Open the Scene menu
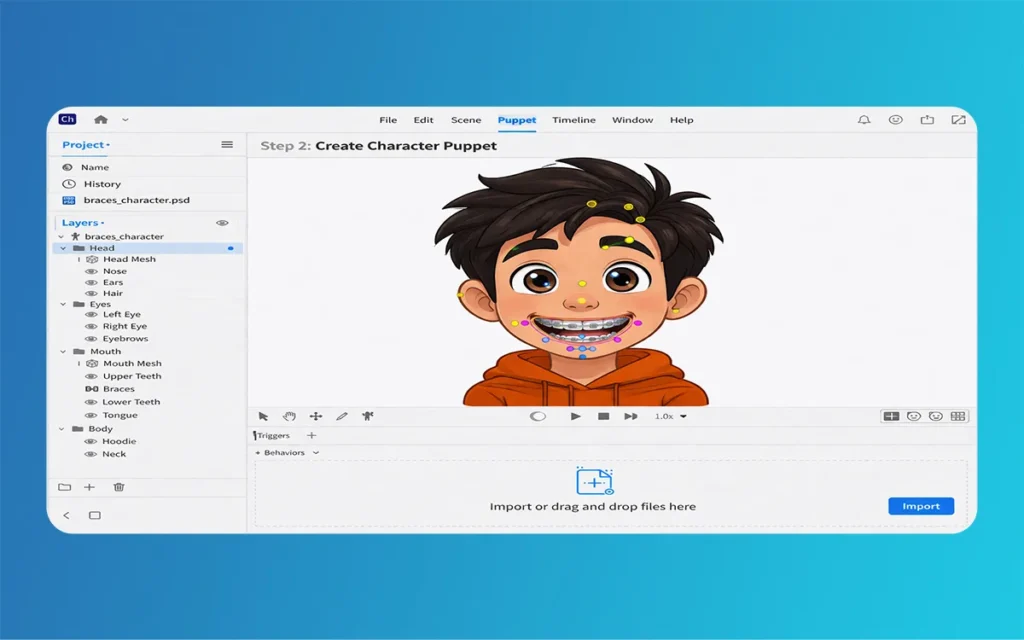 tap(466, 120)
